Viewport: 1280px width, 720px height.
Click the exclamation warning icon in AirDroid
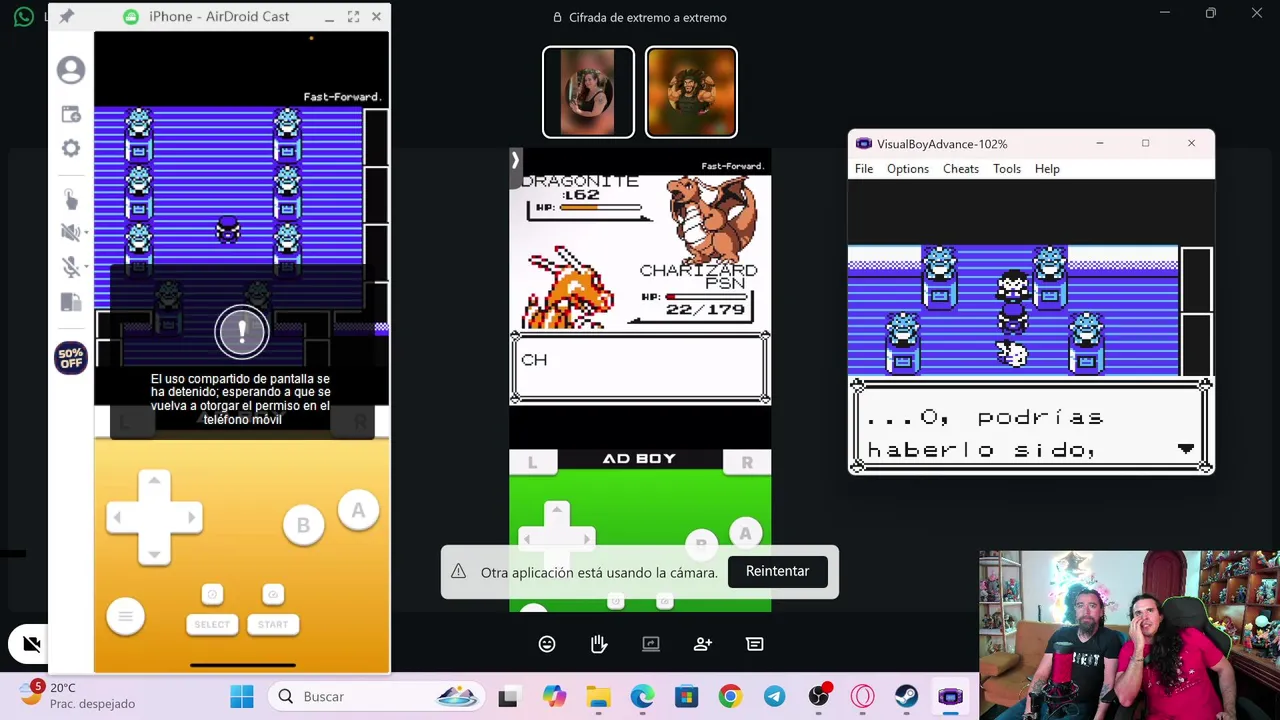click(x=241, y=333)
